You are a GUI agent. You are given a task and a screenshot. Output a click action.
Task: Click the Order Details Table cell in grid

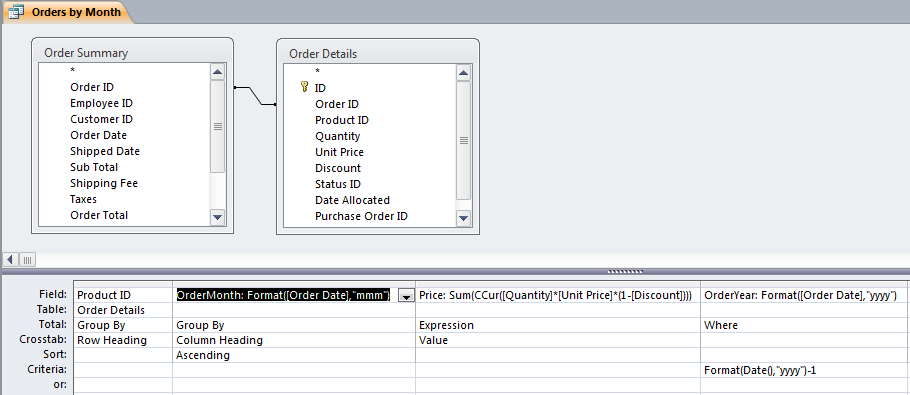(123, 310)
